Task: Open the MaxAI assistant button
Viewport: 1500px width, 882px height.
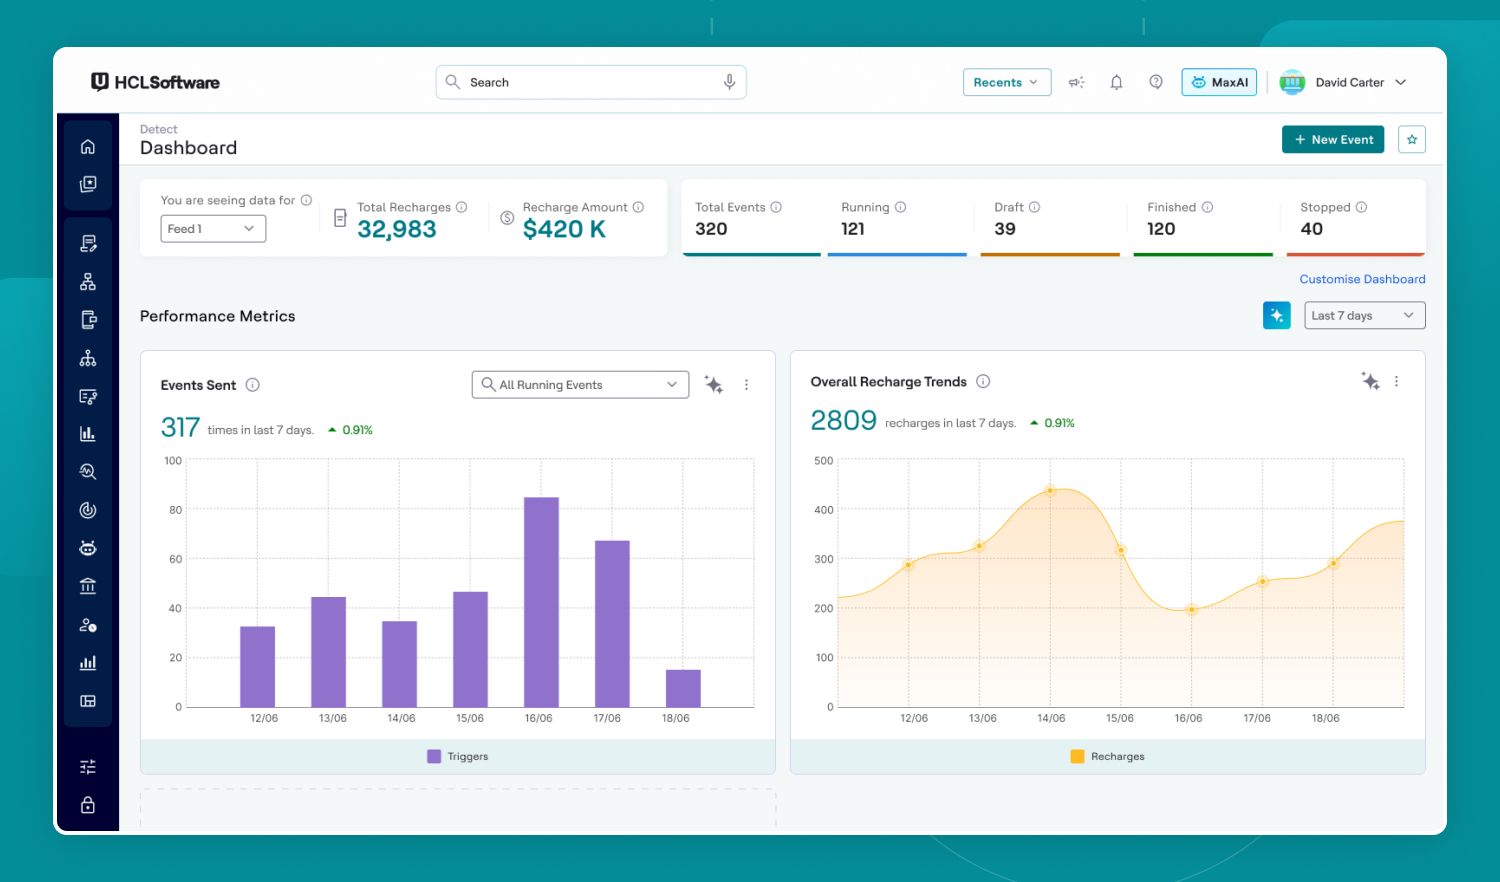Action: 1219,82
